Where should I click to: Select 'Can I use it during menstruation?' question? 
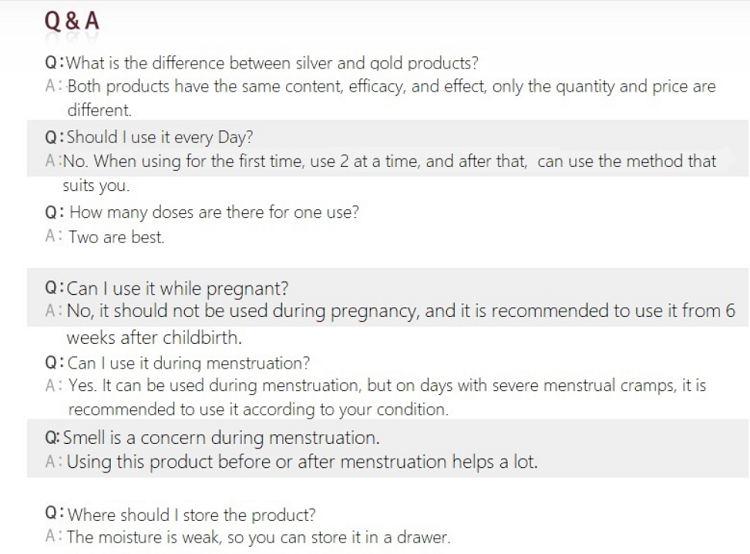click(x=188, y=363)
